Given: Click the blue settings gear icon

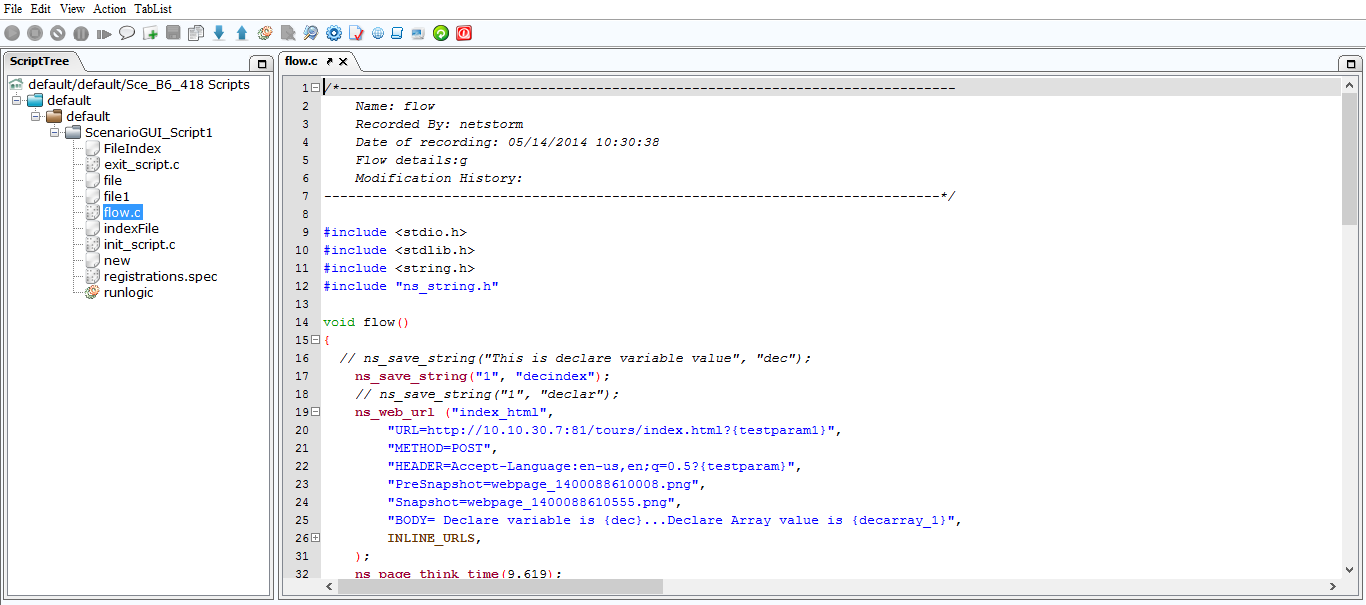Looking at the screenshot, I should [x=334, y=33].
